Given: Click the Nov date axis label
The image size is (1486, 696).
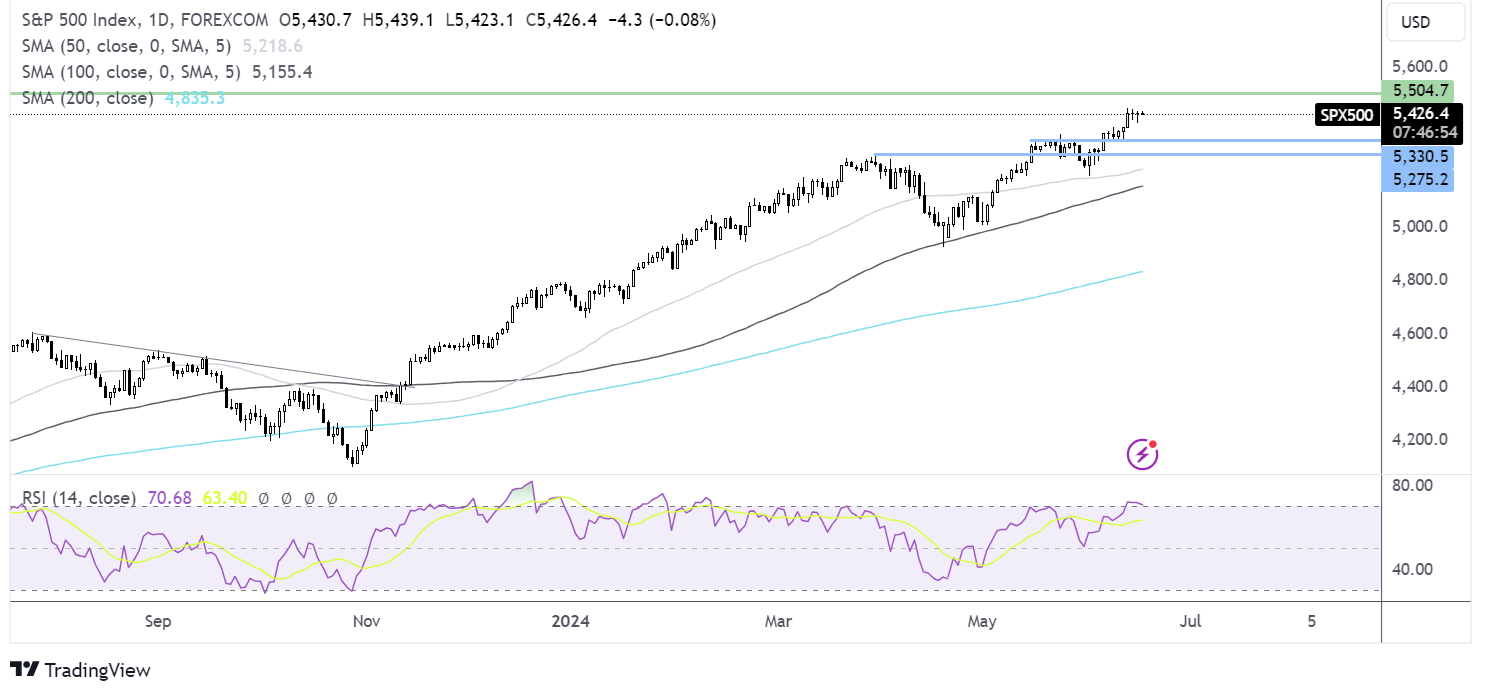Looking at the screenshot, I should pyautogui.click(x=367, y=622).
